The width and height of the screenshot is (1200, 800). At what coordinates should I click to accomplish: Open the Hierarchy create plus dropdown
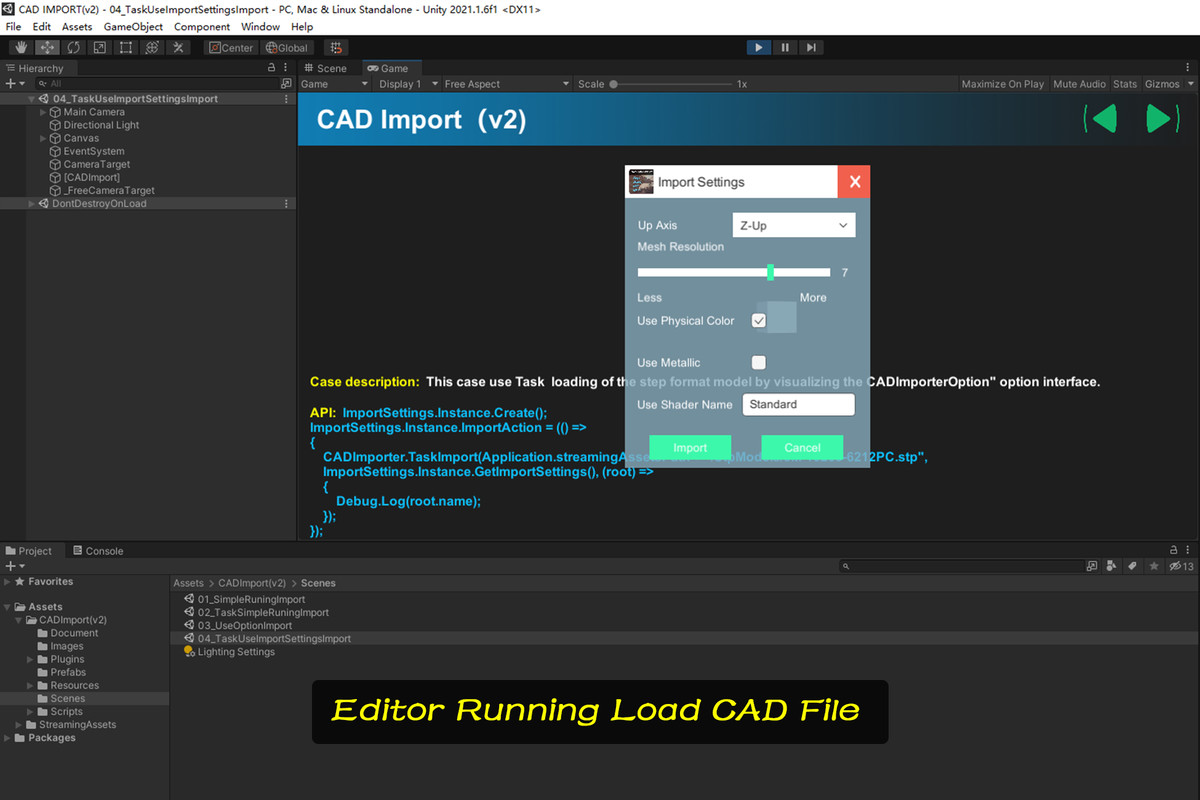click(14, 84)
